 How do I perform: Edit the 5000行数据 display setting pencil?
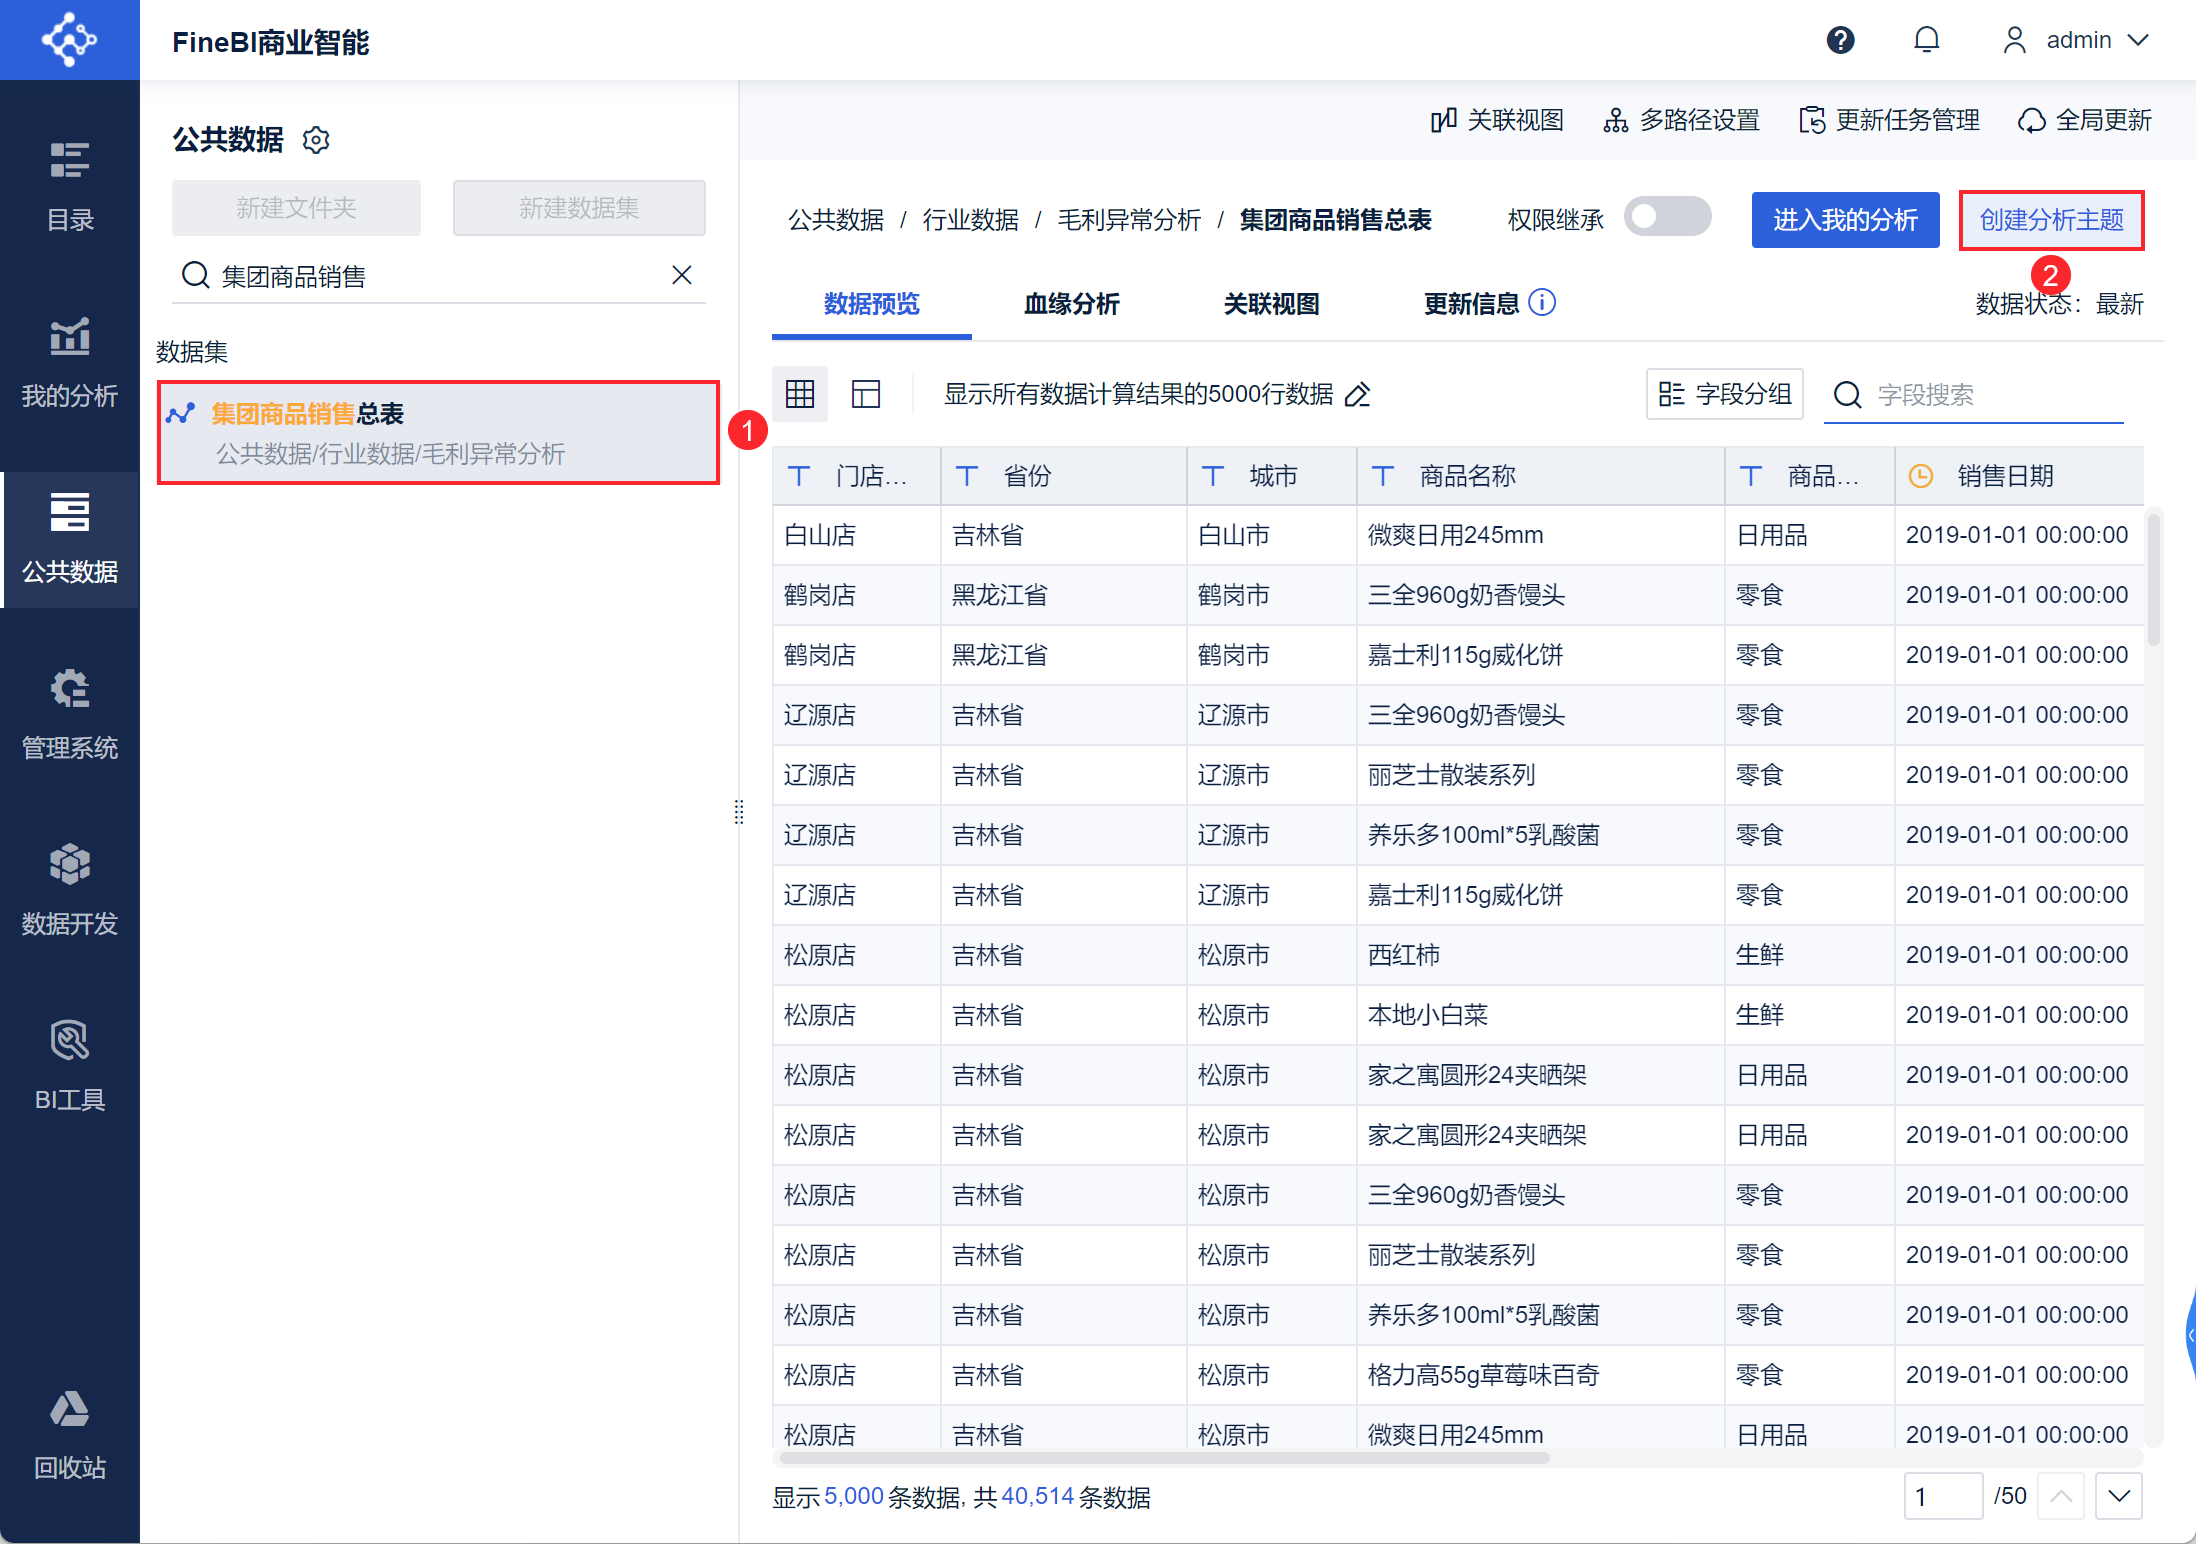click(1358, 395)
